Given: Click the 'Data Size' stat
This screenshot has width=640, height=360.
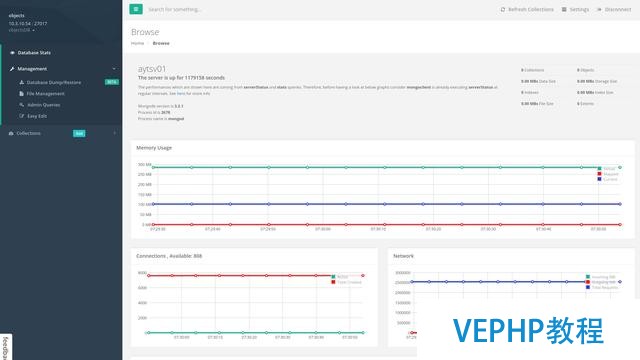Looking at the screenshot, I should tap(538, 81).
